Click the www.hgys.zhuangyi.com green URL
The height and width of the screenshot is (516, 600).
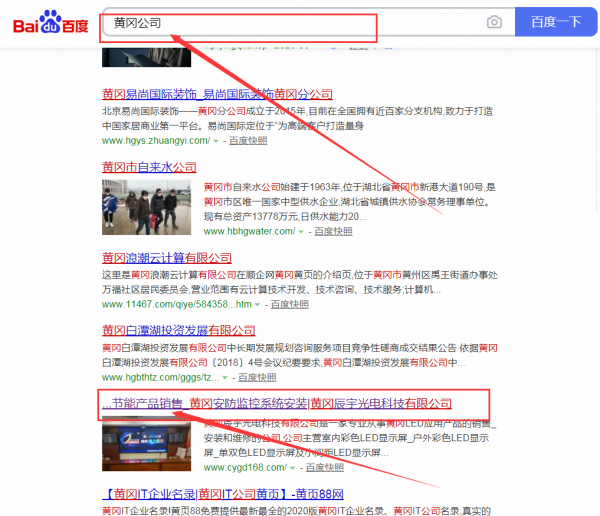click(x=155, y=141)
